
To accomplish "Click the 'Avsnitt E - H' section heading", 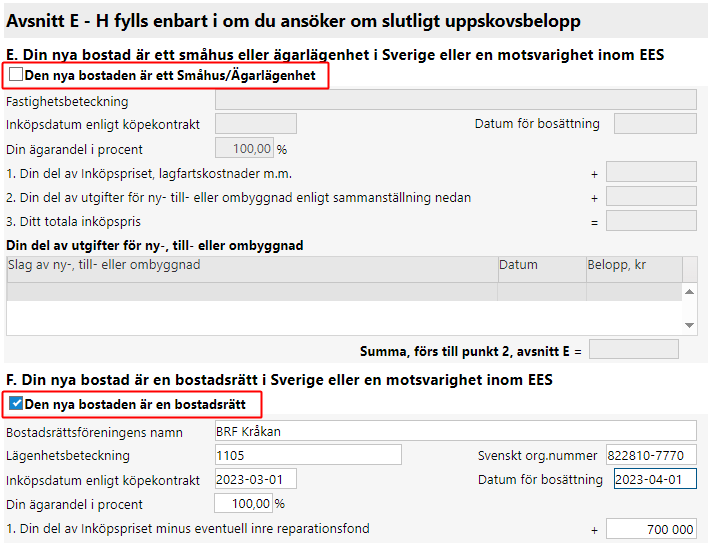I will click(x=293, y=21).
